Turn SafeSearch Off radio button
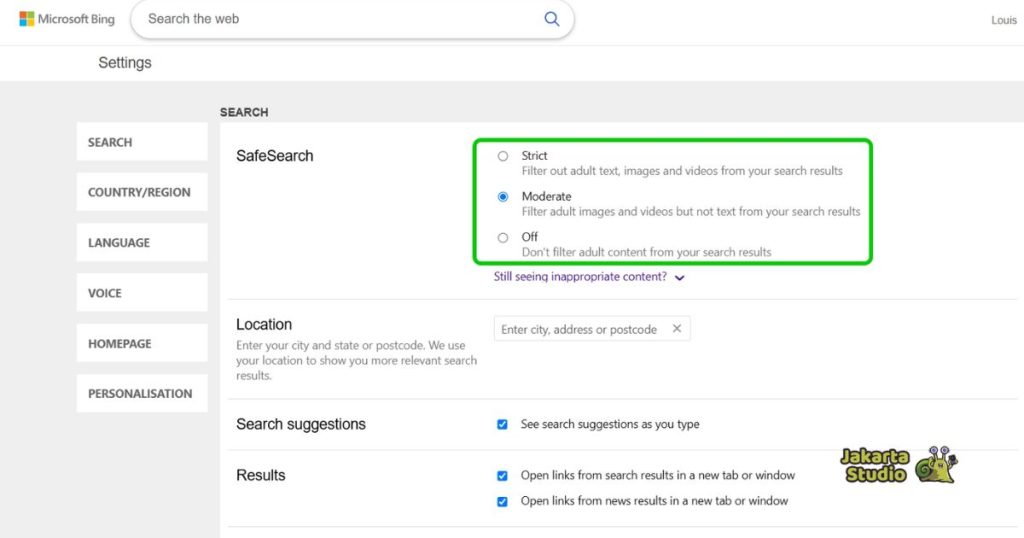Image resolution: width=1024 pixels, height=538 pixels. (x=503, y=237)
